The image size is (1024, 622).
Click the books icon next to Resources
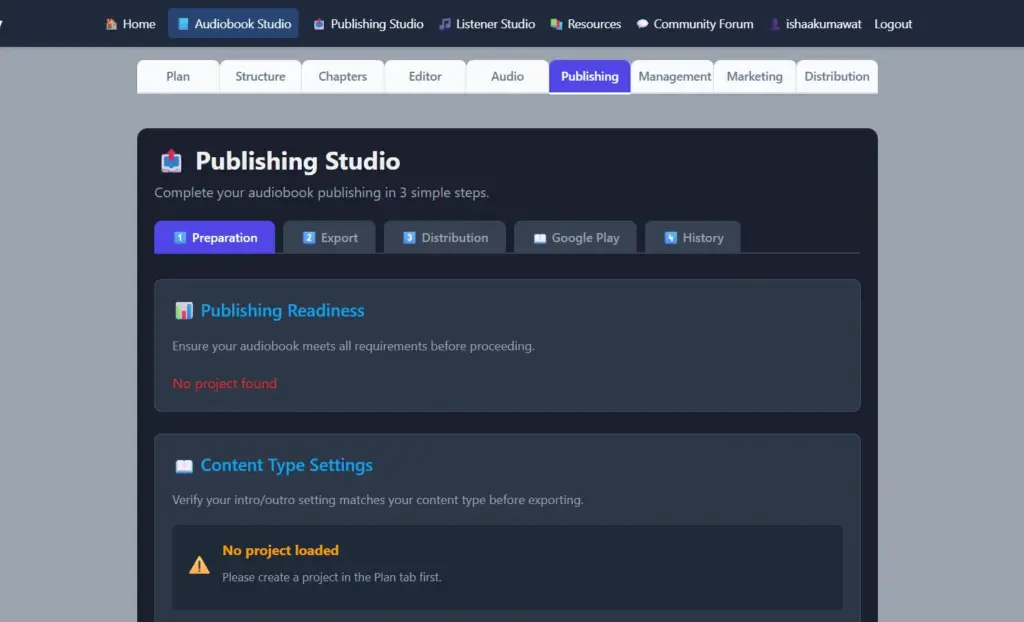(556, 24)
